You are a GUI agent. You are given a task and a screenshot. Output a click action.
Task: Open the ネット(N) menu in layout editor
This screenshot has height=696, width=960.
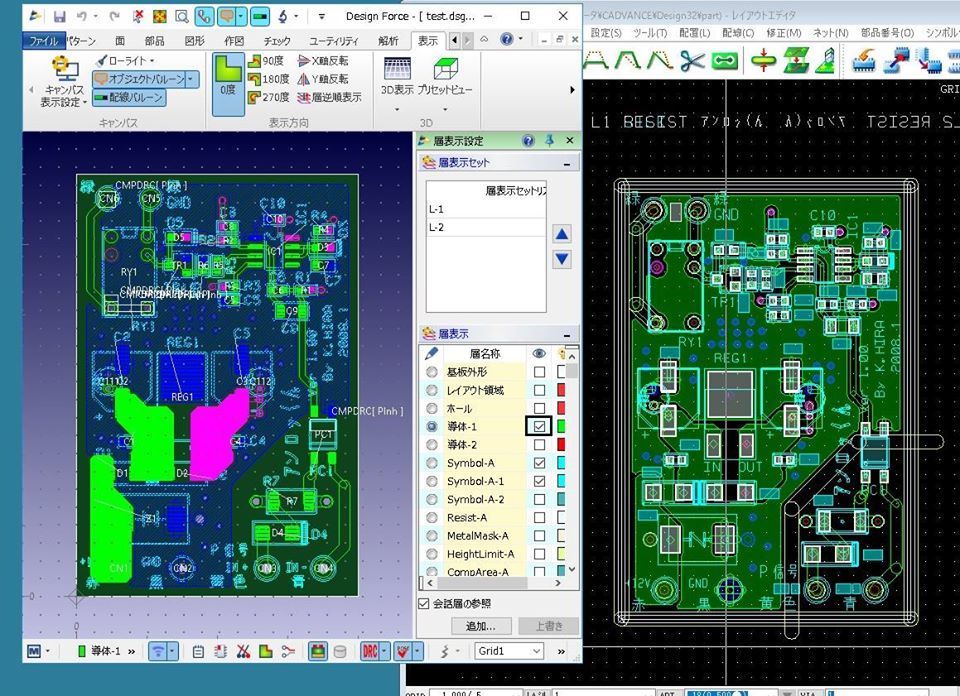(830, 32)
